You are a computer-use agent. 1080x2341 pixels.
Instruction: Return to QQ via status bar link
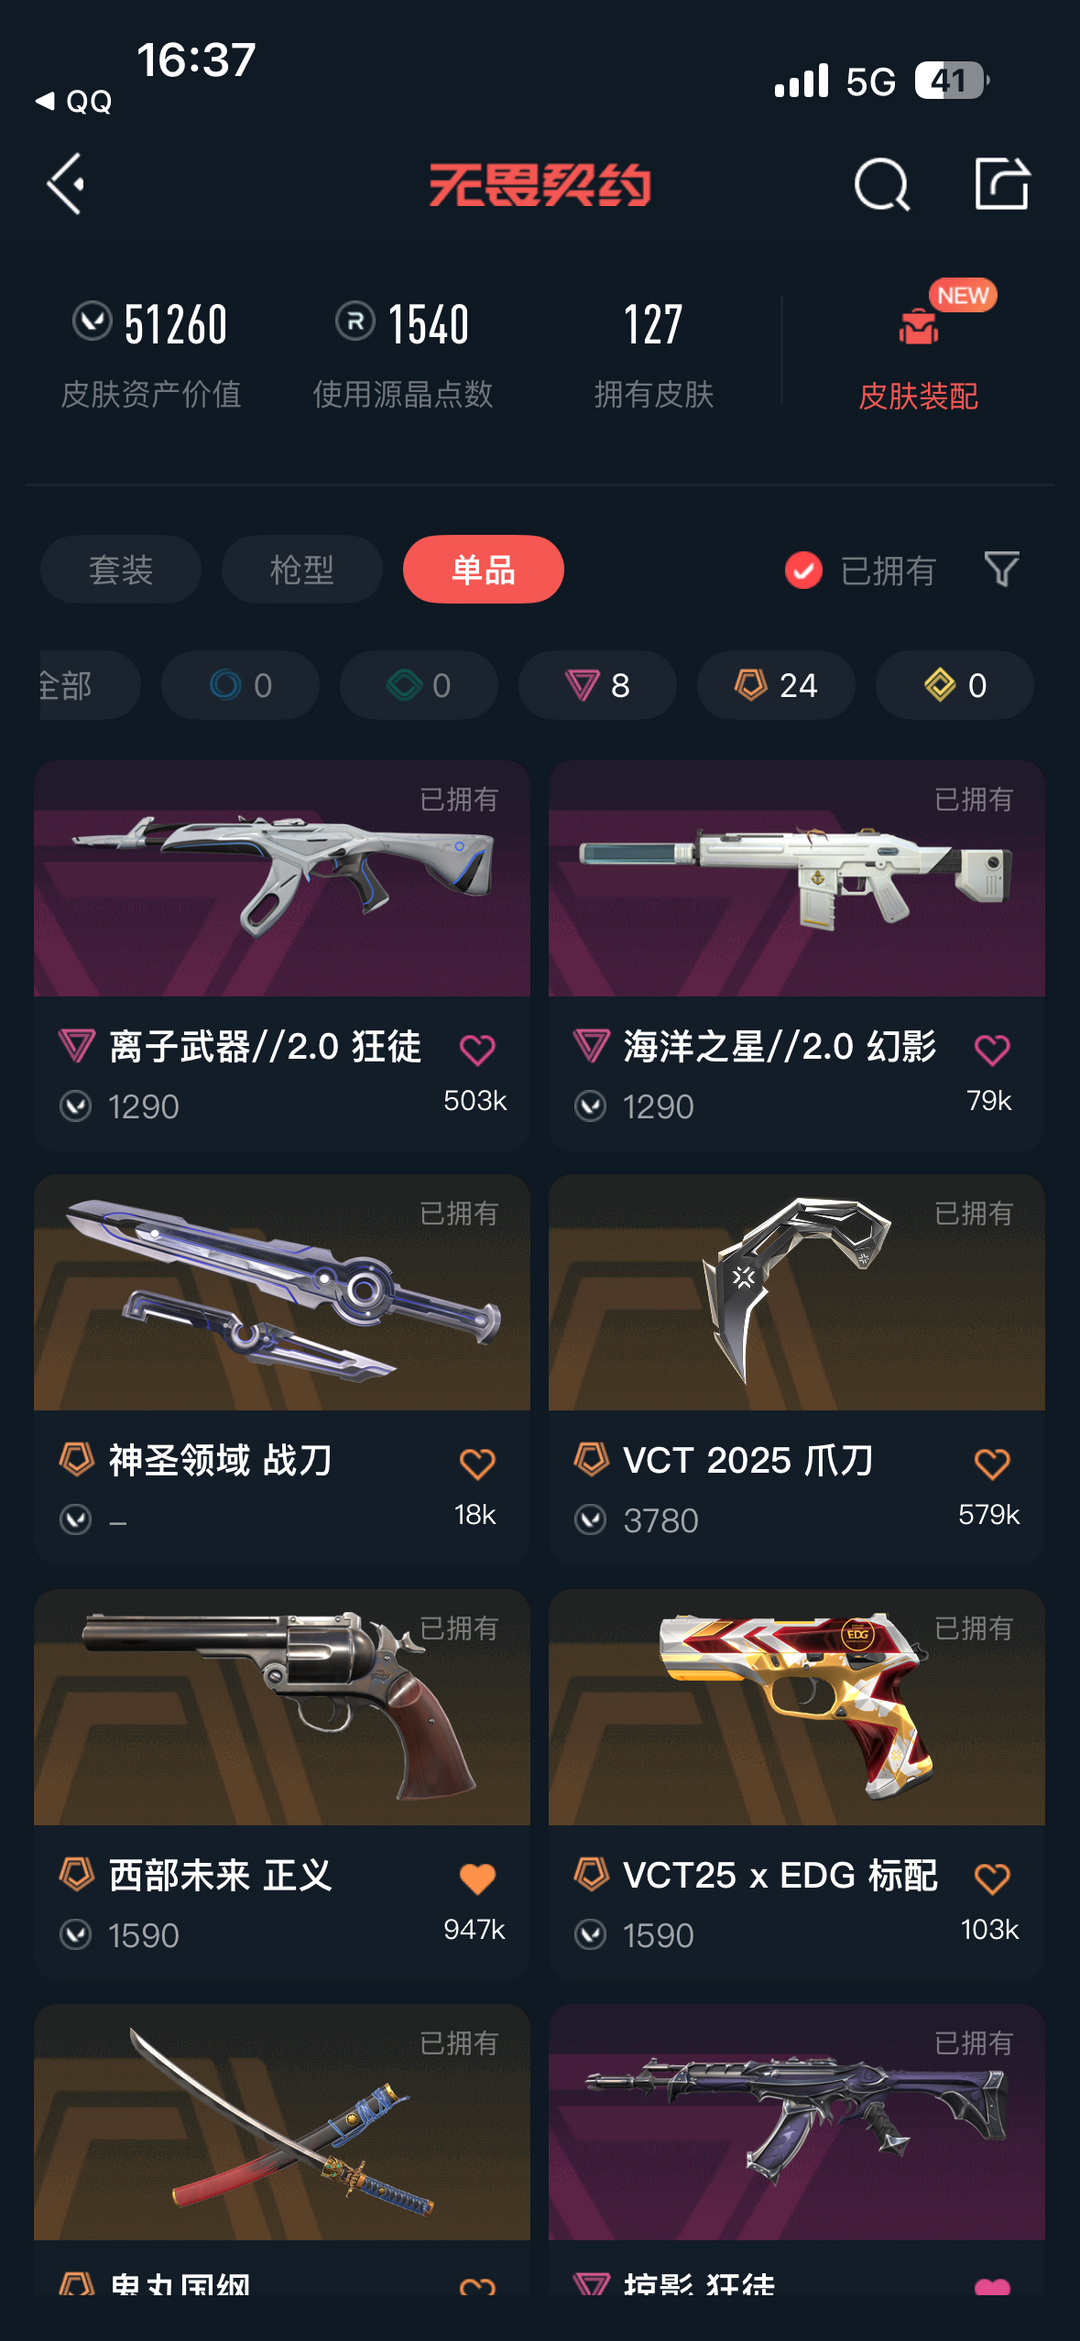pyautogui.click(x=74, y=101)
